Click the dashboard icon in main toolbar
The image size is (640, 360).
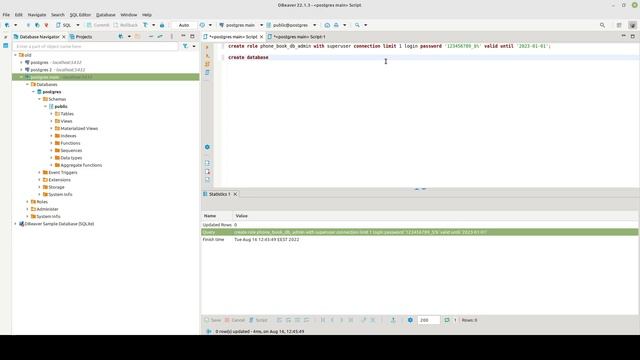click(x=327, y=25)
